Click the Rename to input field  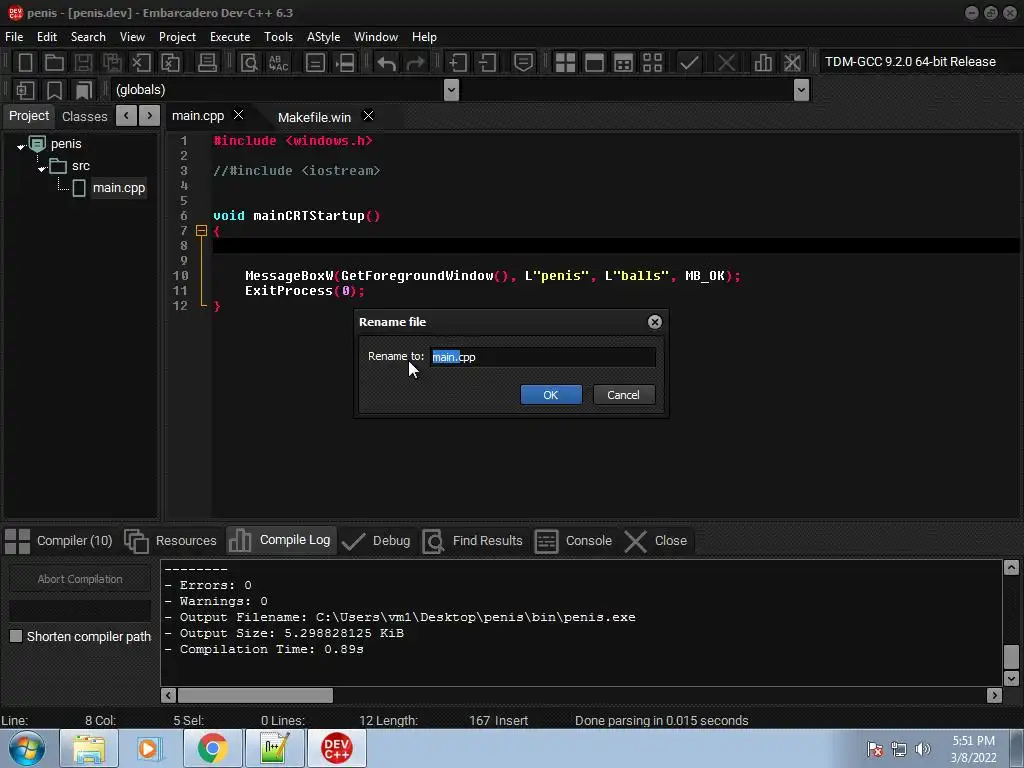click(x=543, y=357)
